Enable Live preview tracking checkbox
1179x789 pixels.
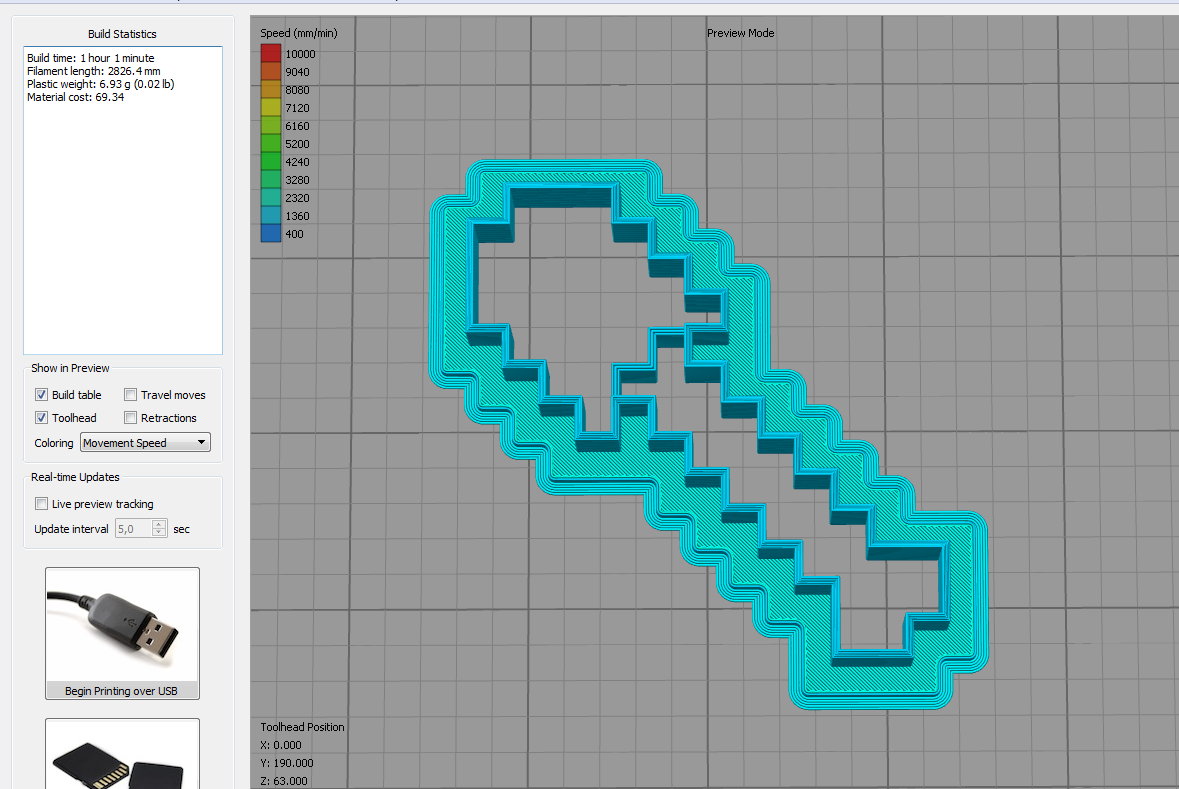41,504
